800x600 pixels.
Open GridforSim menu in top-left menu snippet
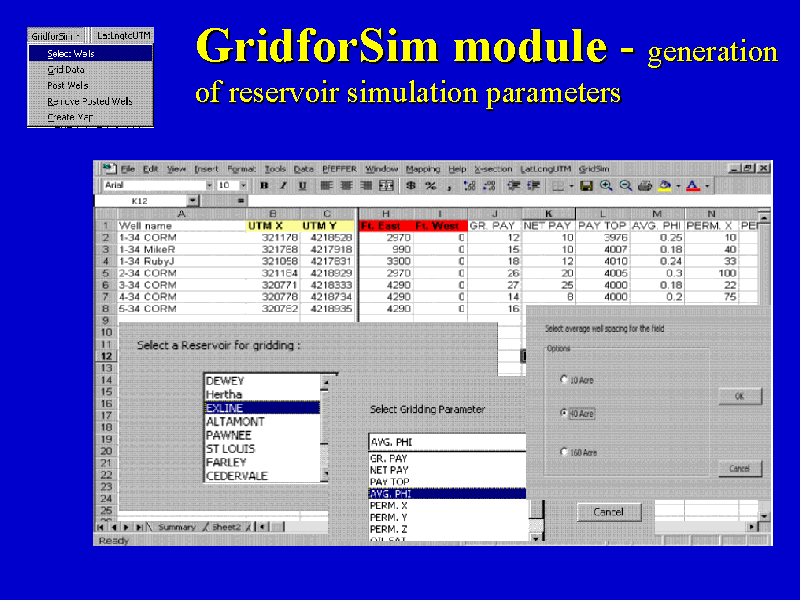(55, 36)
